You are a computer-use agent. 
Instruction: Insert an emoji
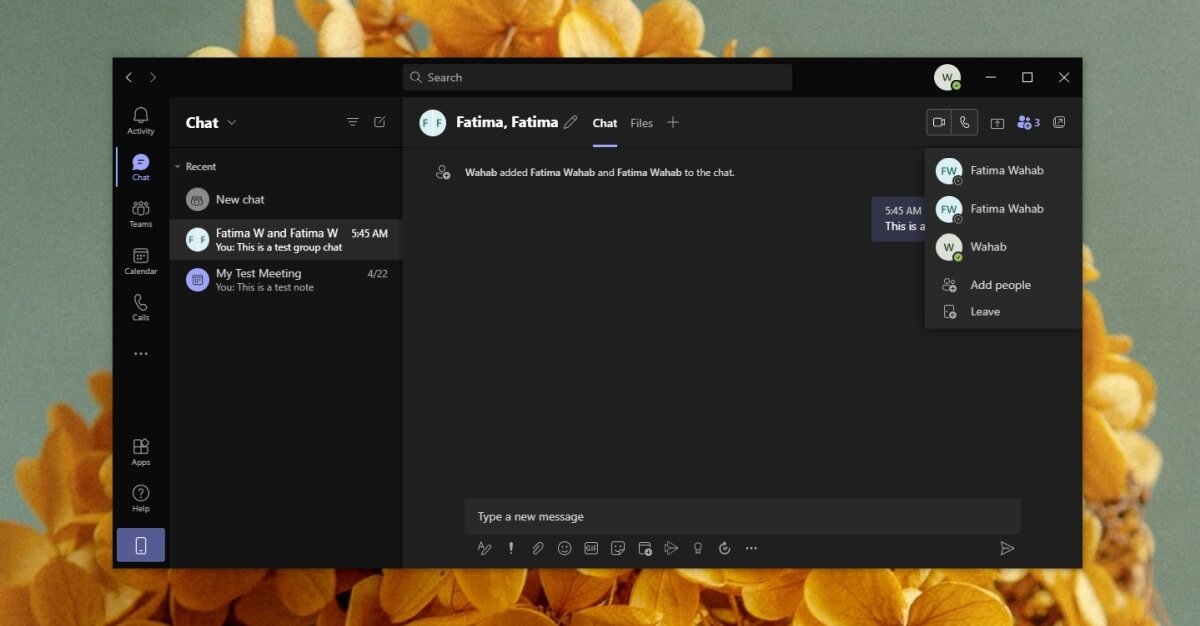coord(564,548)
